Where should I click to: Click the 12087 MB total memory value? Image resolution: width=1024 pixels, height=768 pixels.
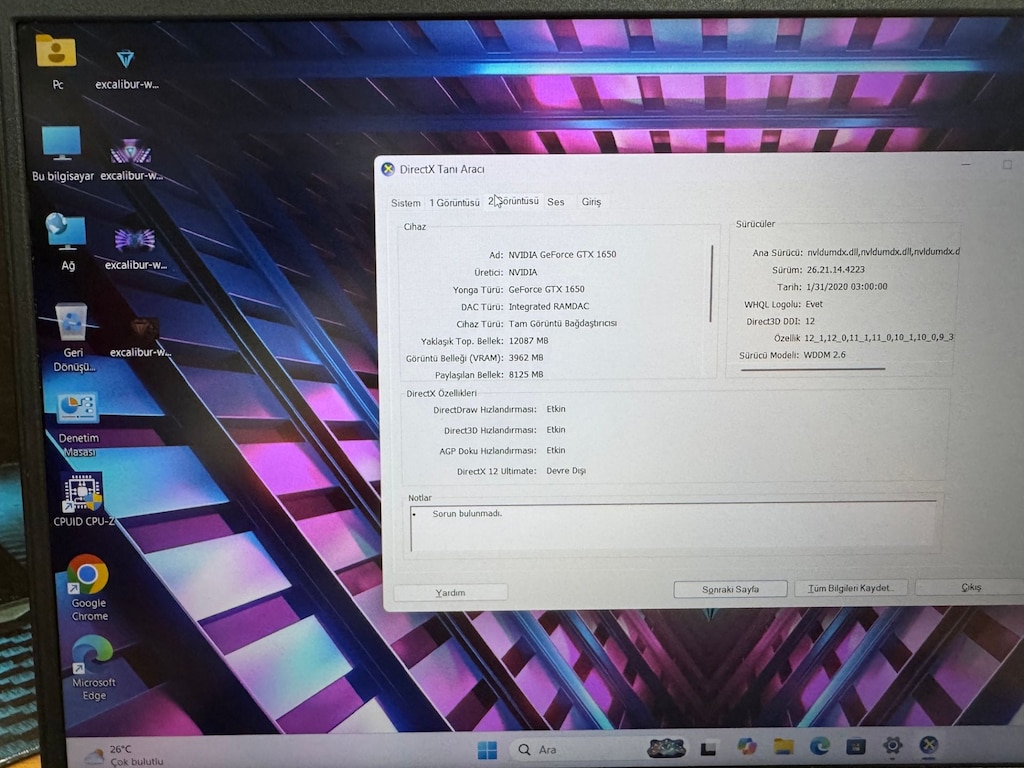pyautogui.click(x=528, y=340)
